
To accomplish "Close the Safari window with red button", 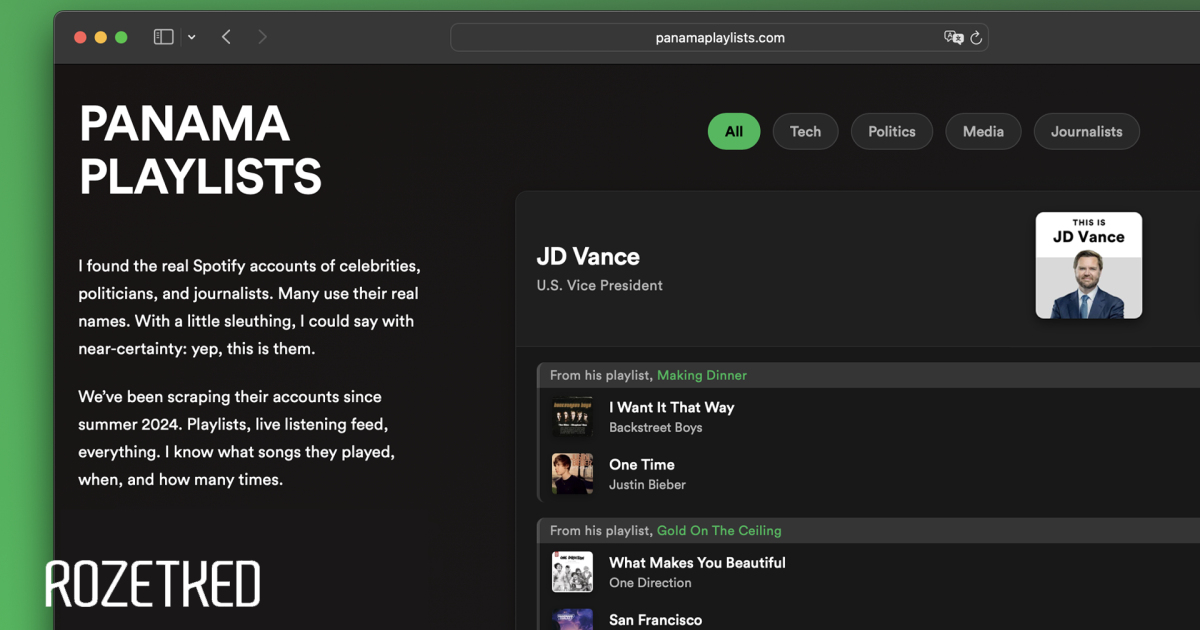I will point(80,37).
